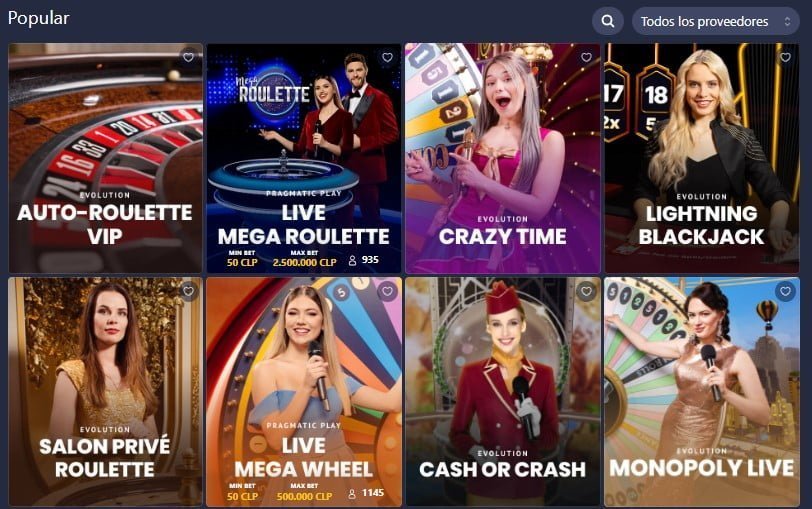Heart the Salon Privé Roulette card

click(x=188, y=291)
